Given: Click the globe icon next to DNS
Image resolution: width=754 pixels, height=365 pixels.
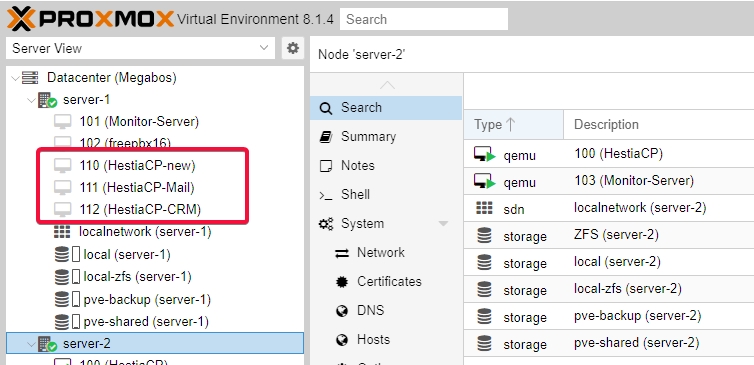Looking at the screenshot, I should pos(342,311).
